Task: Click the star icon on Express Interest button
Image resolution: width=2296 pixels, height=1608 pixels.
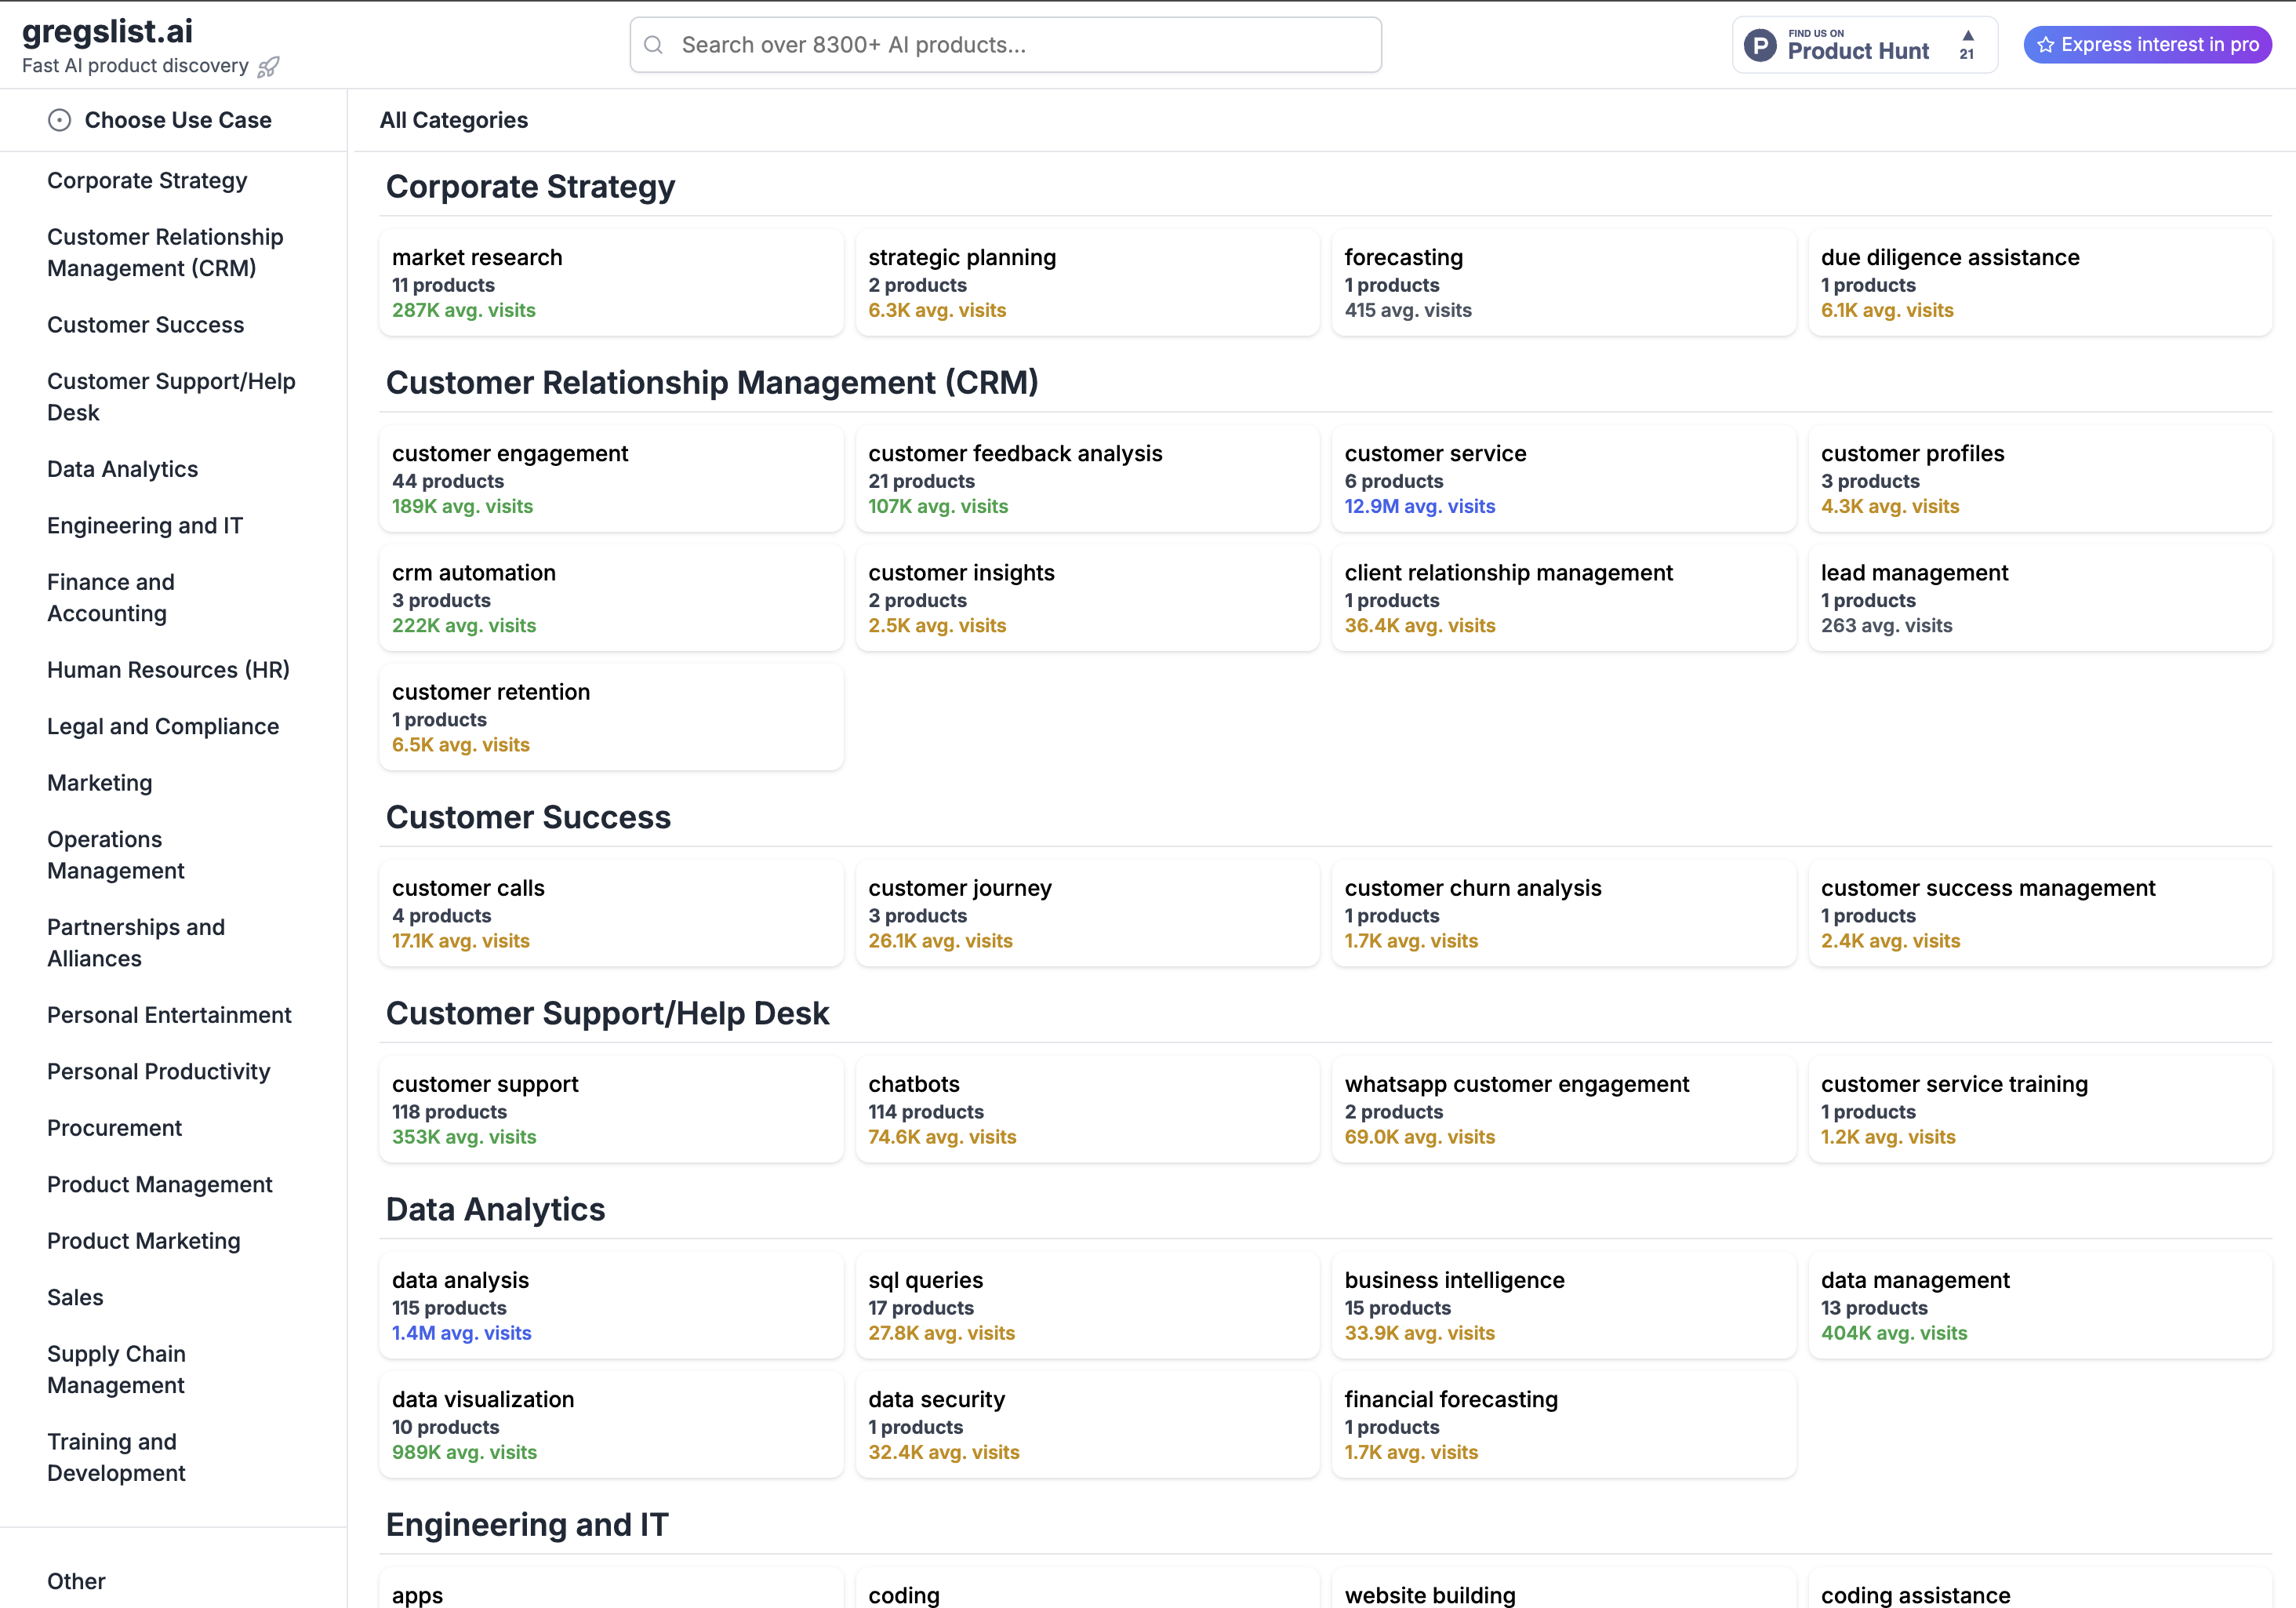Action: [x=2047, y=44]
